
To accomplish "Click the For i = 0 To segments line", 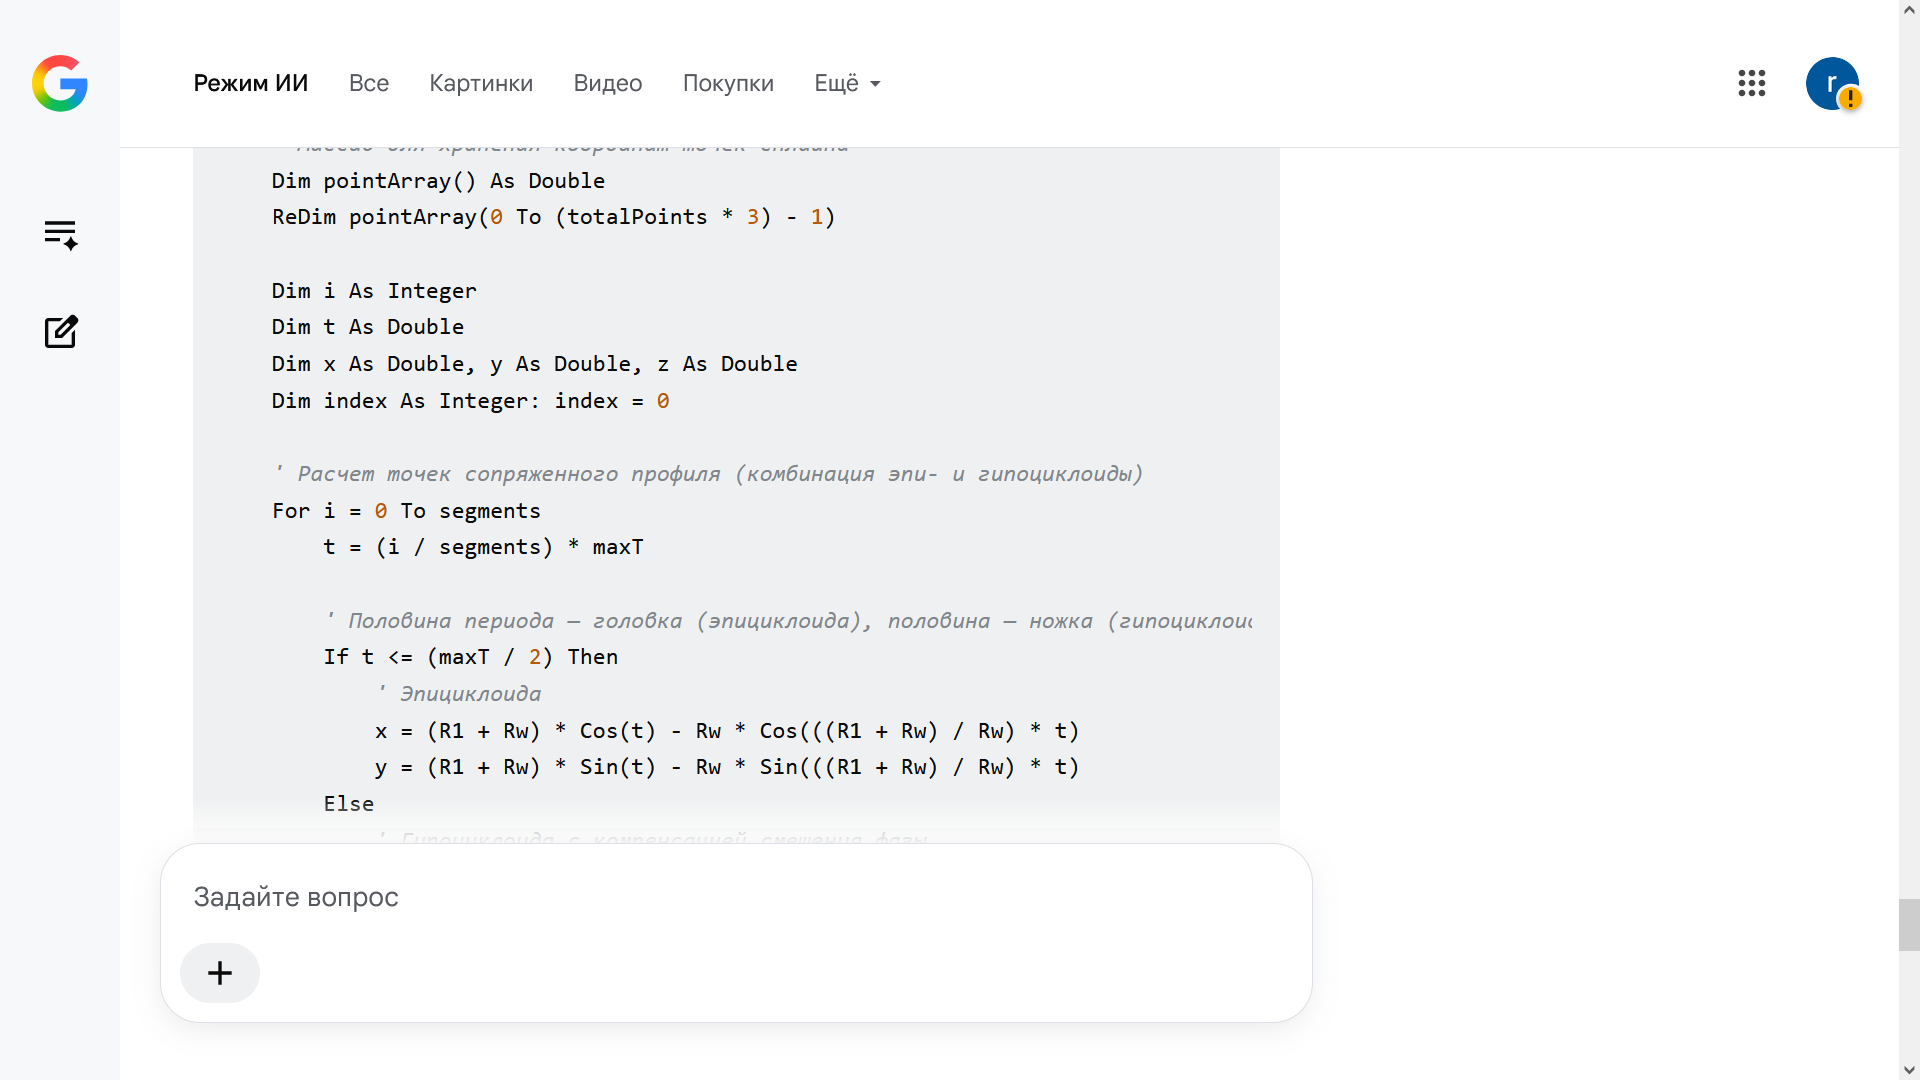I will 406,511.
